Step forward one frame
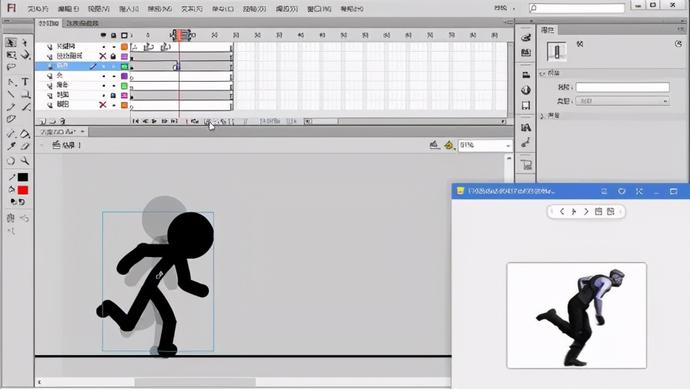 tap(164, 121)
